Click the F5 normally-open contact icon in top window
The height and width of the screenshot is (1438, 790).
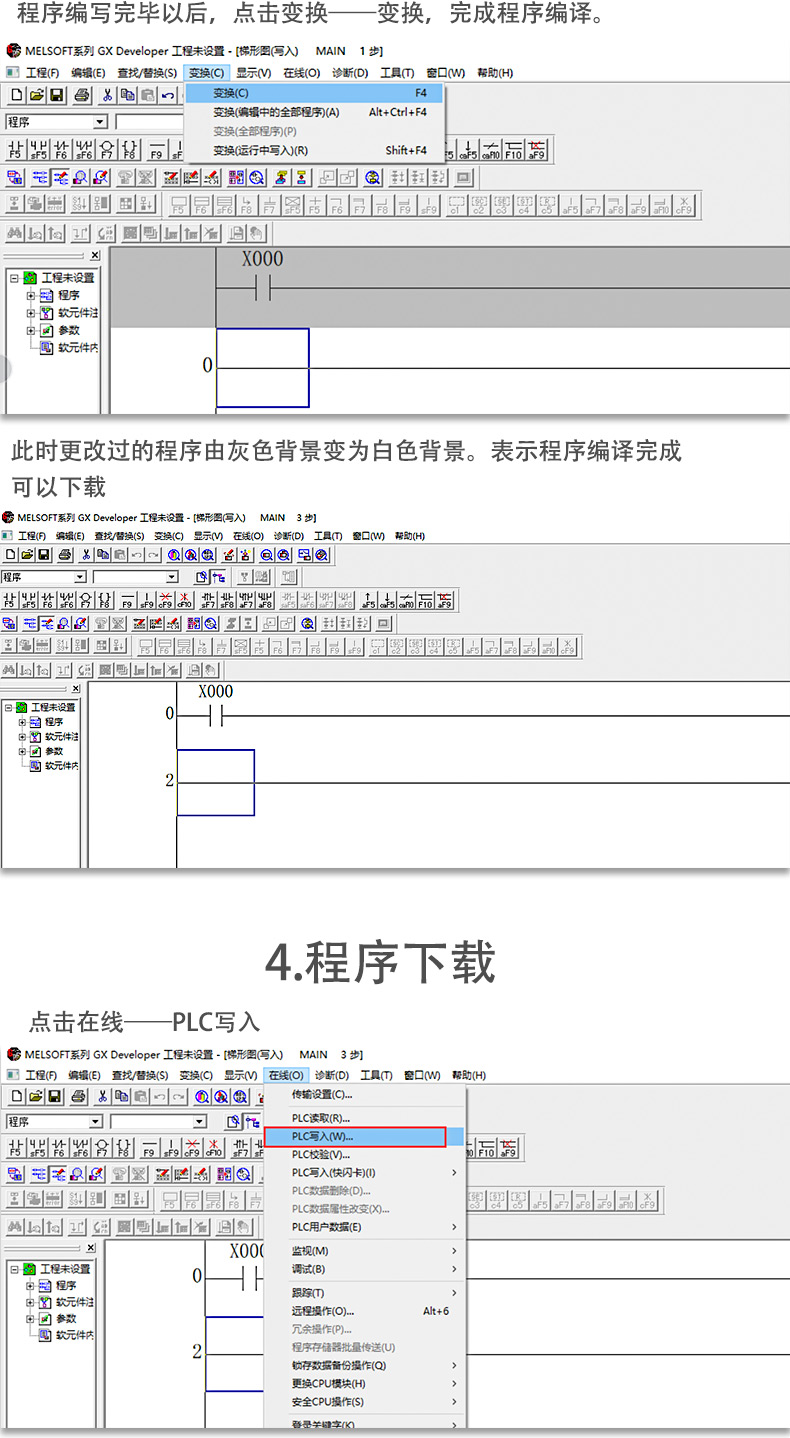click(x=15, y=150)
